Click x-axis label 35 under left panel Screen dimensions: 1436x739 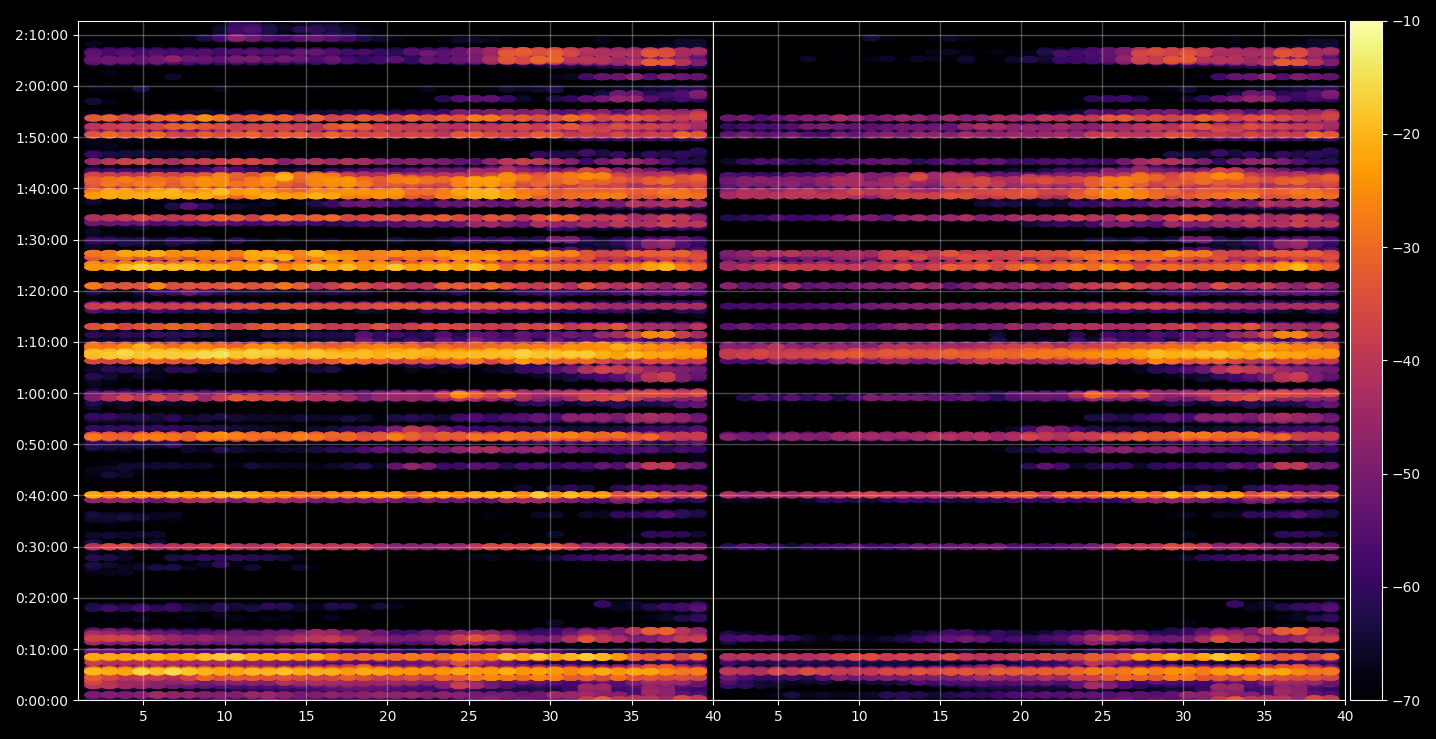[631, 716]
